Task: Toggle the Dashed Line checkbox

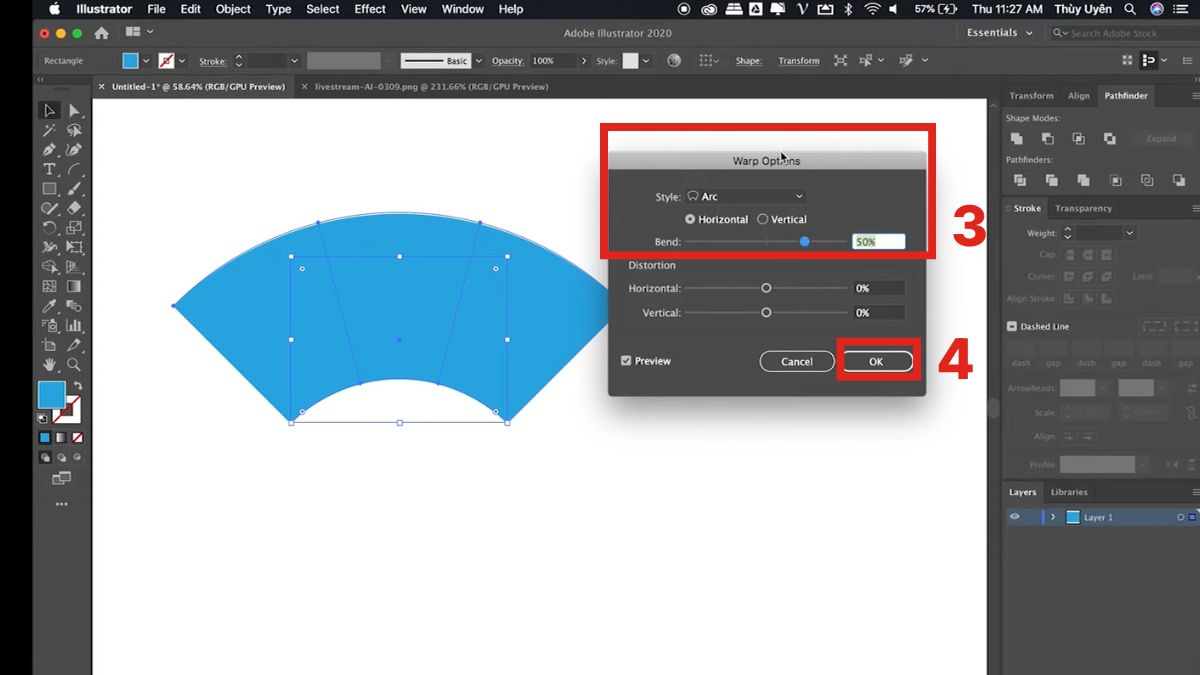Action: pos(1012,326)
